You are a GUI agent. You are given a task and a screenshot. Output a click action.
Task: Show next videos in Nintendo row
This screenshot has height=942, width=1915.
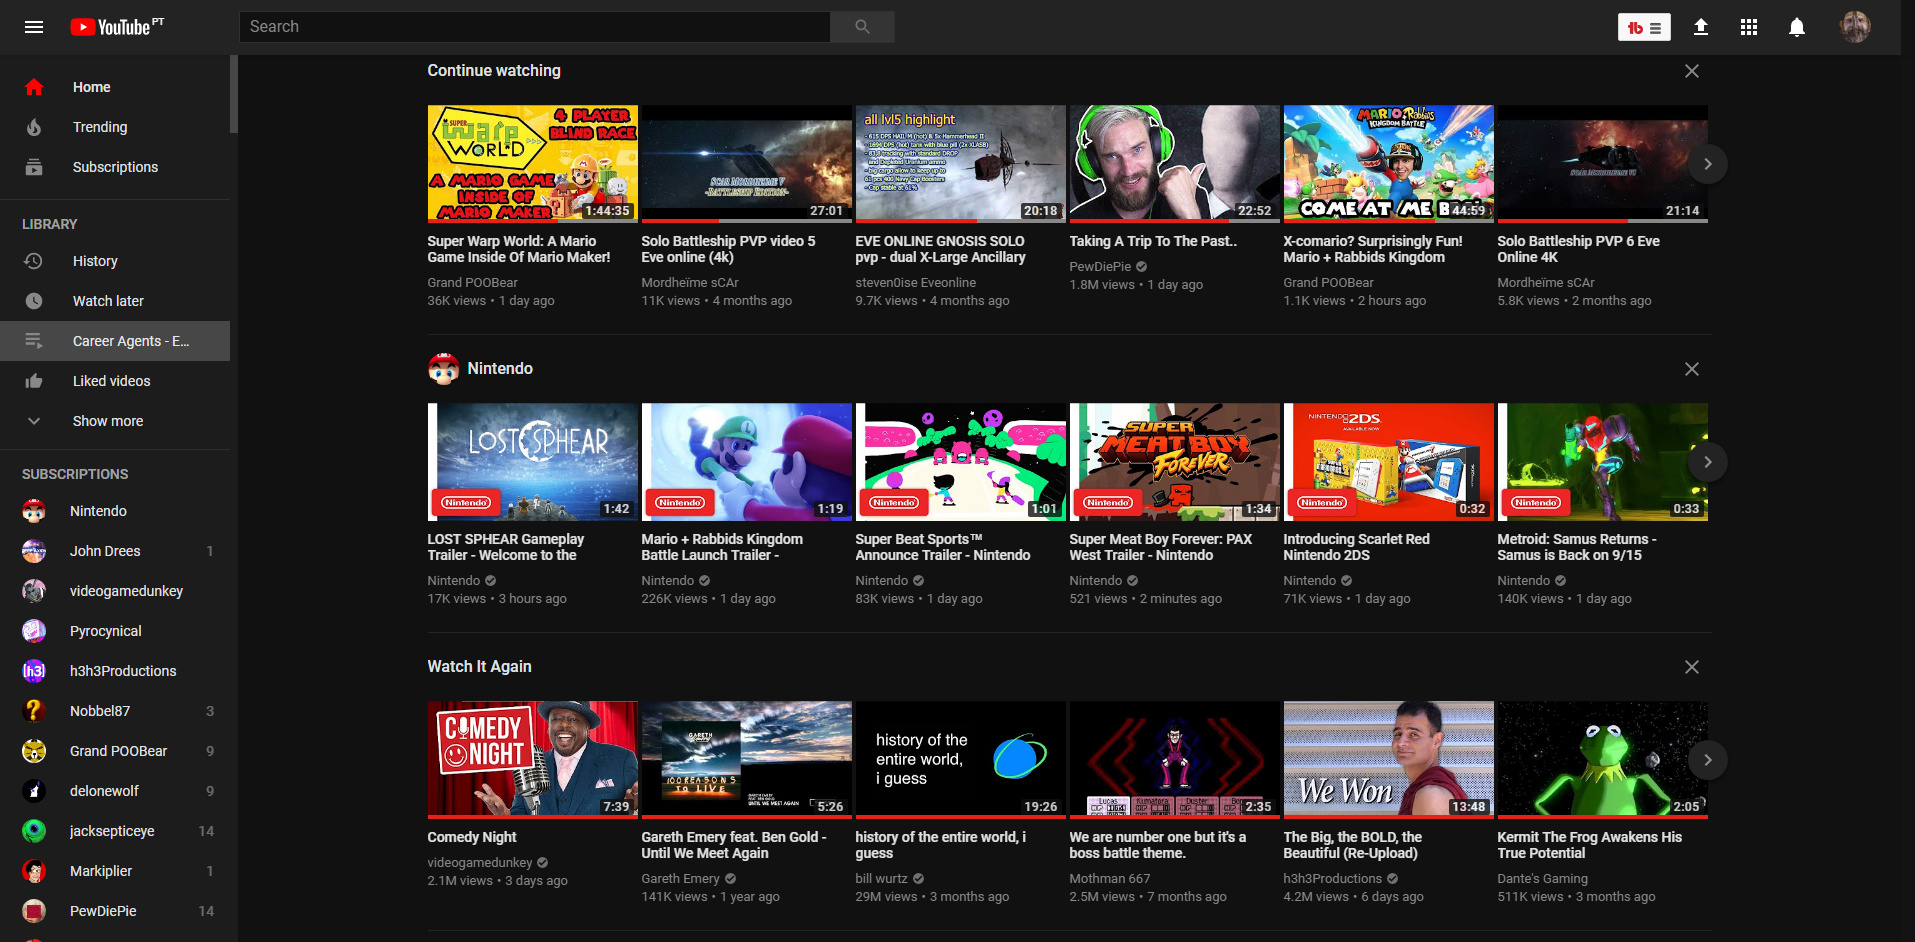click(1708, 462)
